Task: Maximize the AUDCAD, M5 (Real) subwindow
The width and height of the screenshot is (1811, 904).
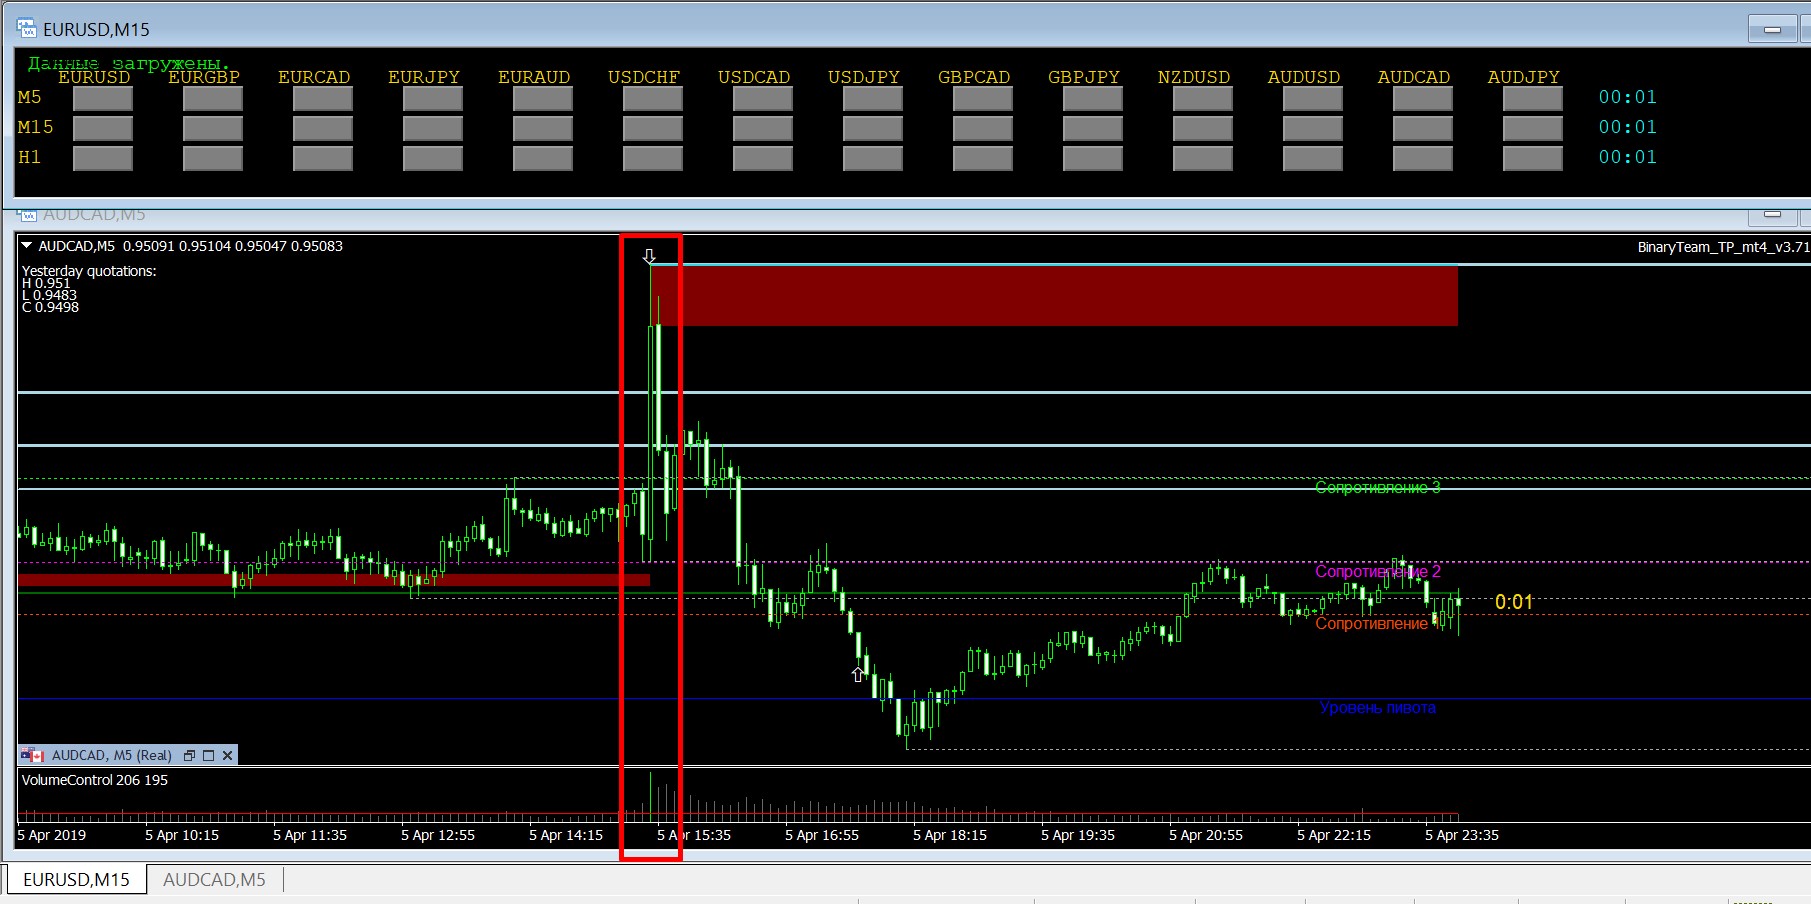Action: pyautogui.click(x=208, y=755)
